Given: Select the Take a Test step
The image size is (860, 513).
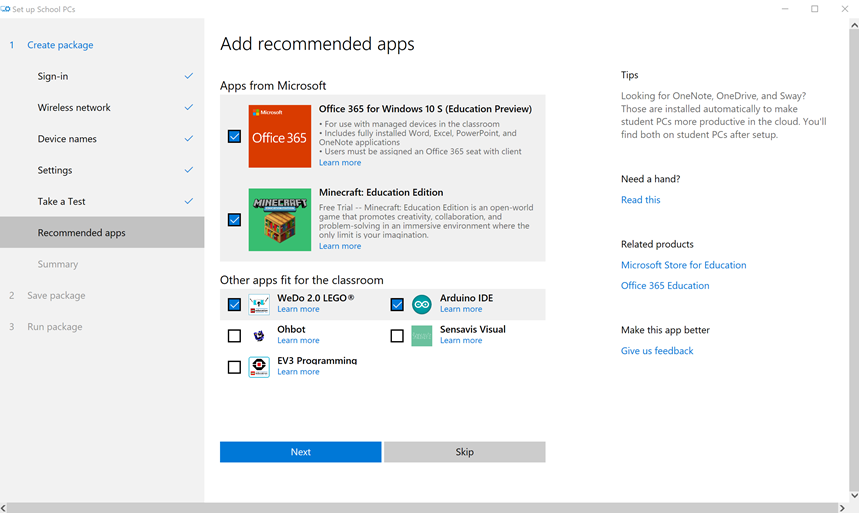Looking at the screenshot, I should 102,201.
